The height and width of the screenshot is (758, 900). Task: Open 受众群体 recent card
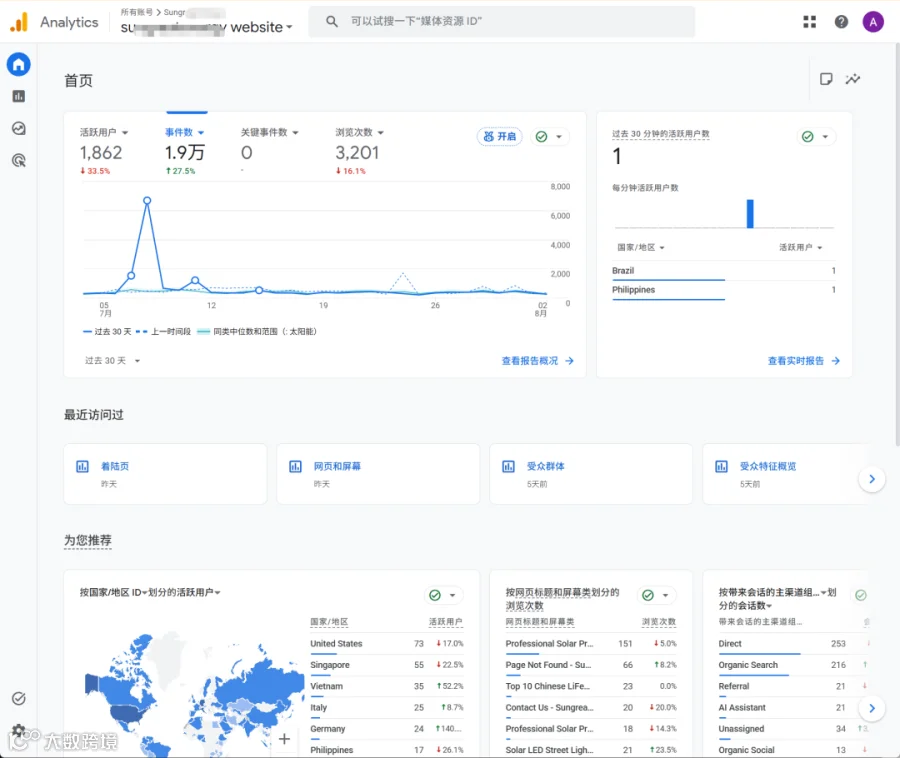click(591, 474)
